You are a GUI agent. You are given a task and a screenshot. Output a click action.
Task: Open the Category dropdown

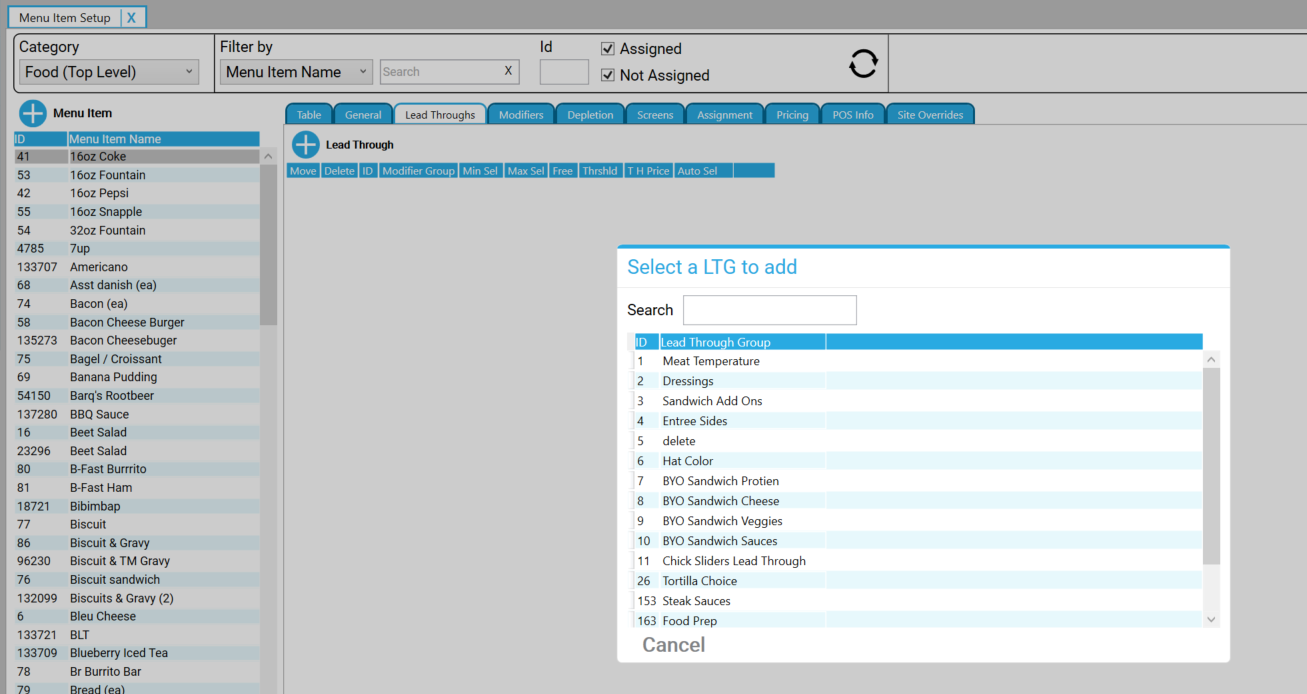pos(109,72)
